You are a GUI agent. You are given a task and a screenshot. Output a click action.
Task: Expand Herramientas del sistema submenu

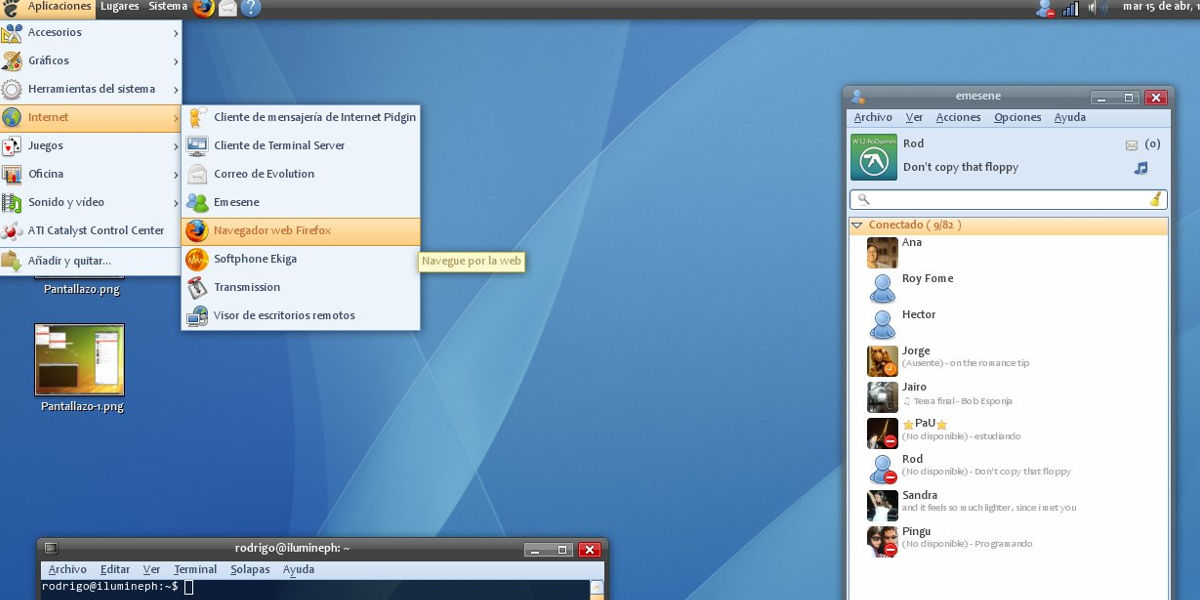(x=90, y=89)
